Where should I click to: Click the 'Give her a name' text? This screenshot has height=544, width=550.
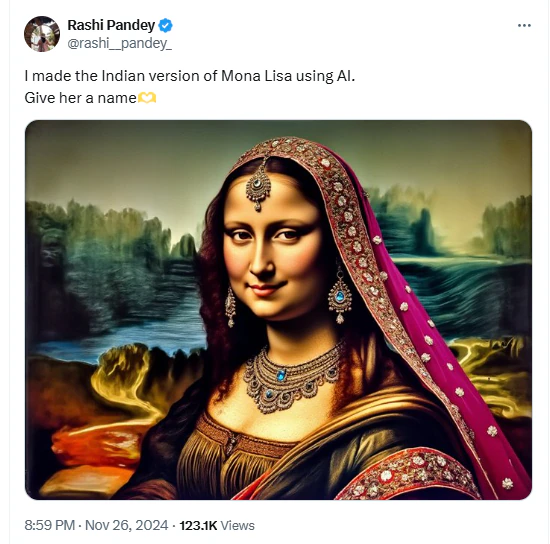point(80,98)
